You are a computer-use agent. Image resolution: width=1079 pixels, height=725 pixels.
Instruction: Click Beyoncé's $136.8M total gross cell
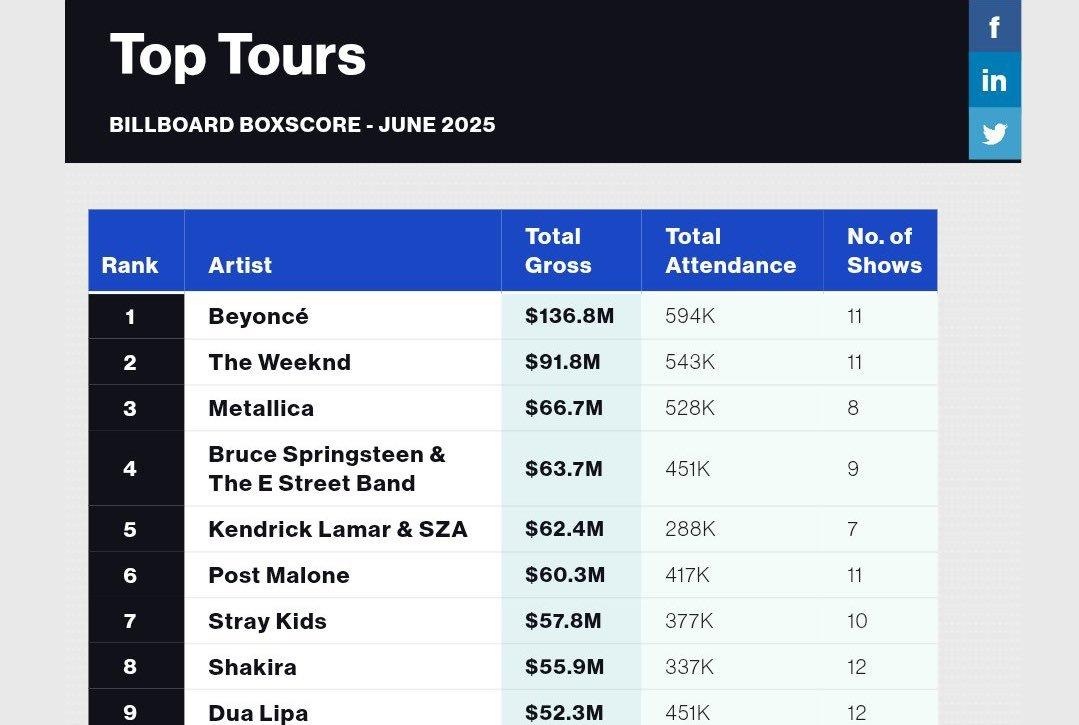pos(571,316)
